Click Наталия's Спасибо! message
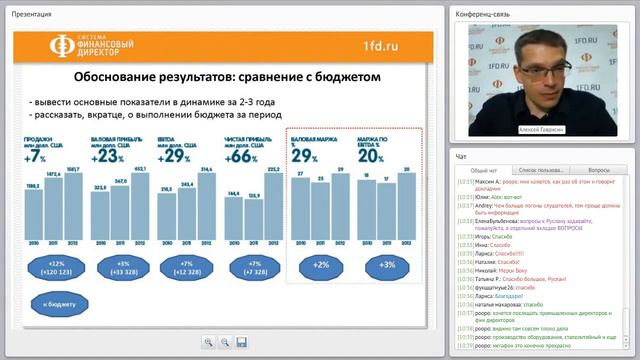The height and width of the screenshot is (360, 640). pos(489,262)
